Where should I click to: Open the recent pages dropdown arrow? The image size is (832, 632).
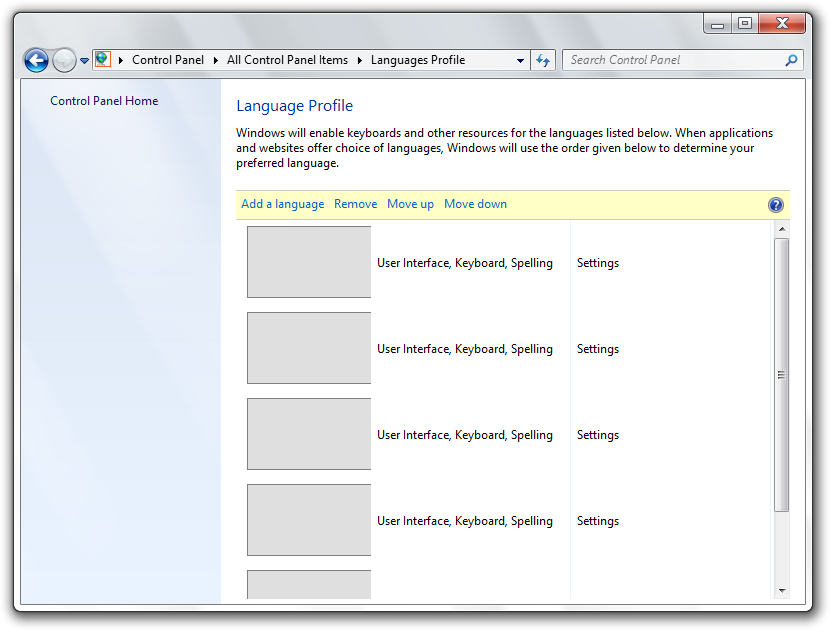click(x=84, y=61)
